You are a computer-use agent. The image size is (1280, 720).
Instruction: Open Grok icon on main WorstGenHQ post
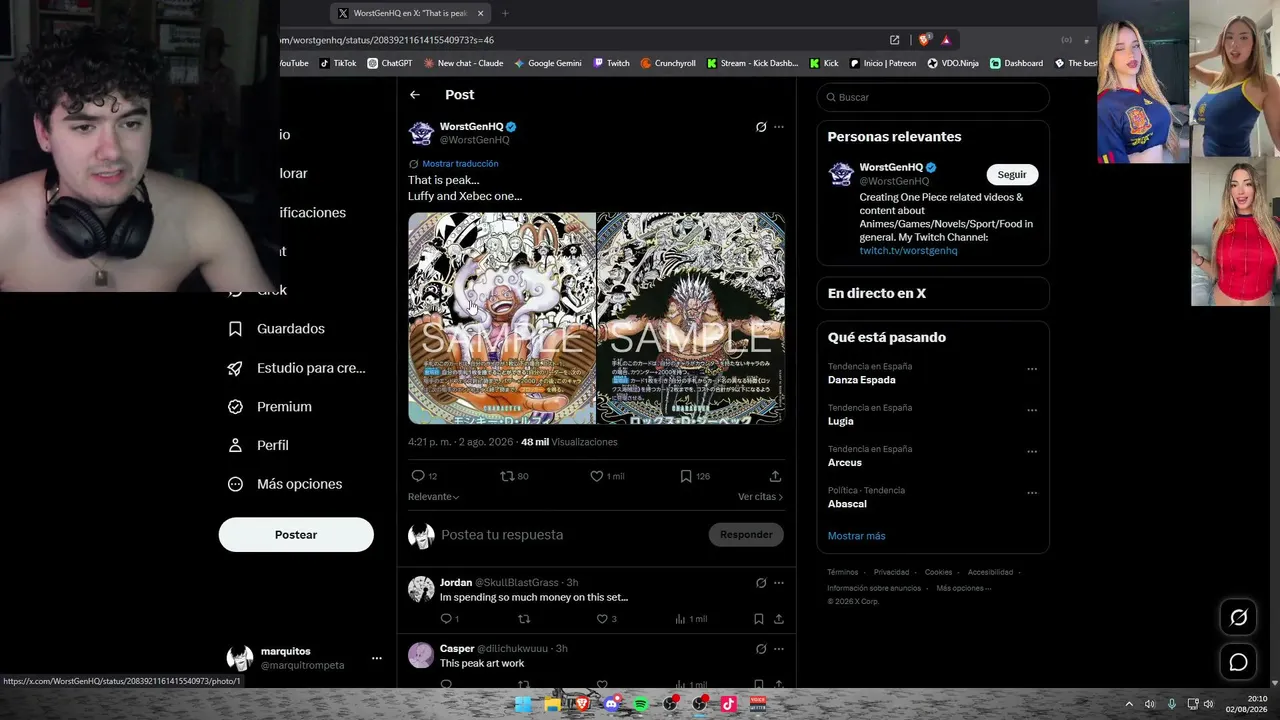tap(761, 127)
